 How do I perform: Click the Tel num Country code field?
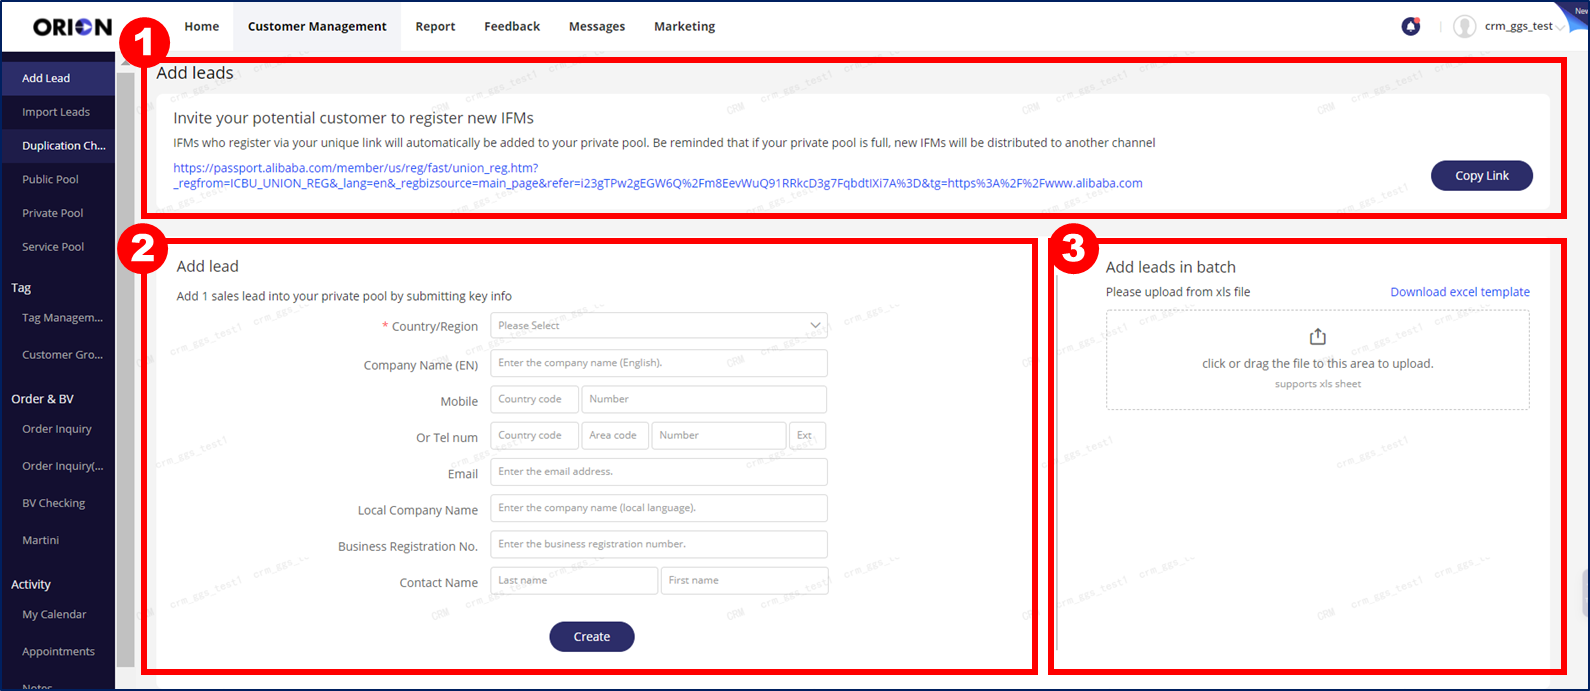534,435
